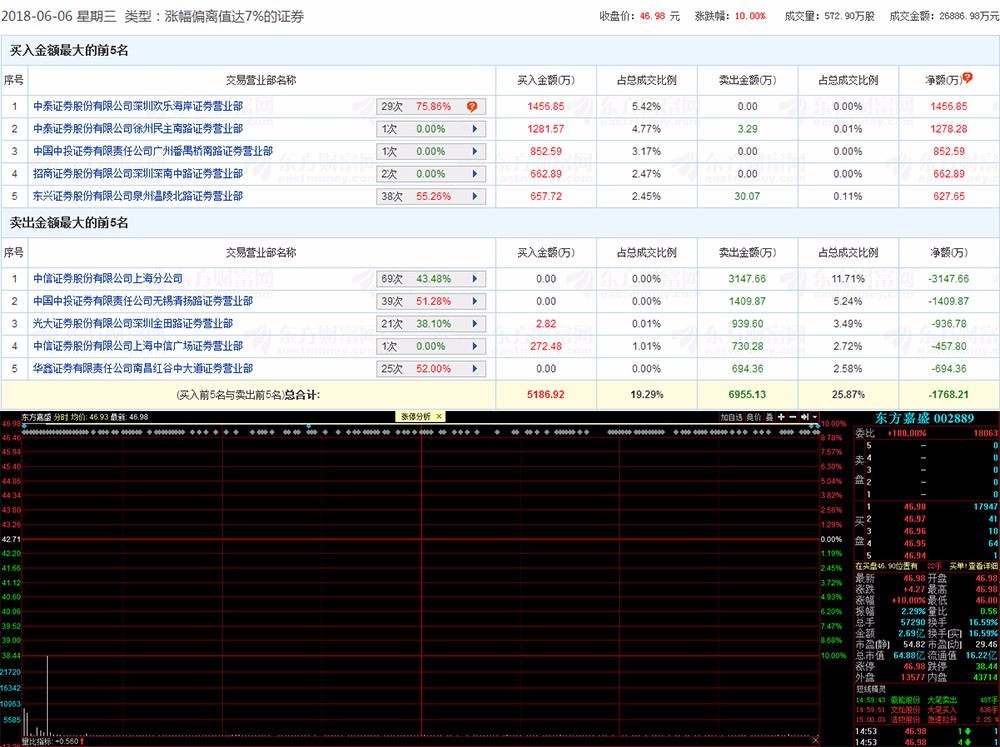Click the jump-to-end arrow icon on chart toolbar
This screenshot has width=1000, height=747.
tap(805, 417)
